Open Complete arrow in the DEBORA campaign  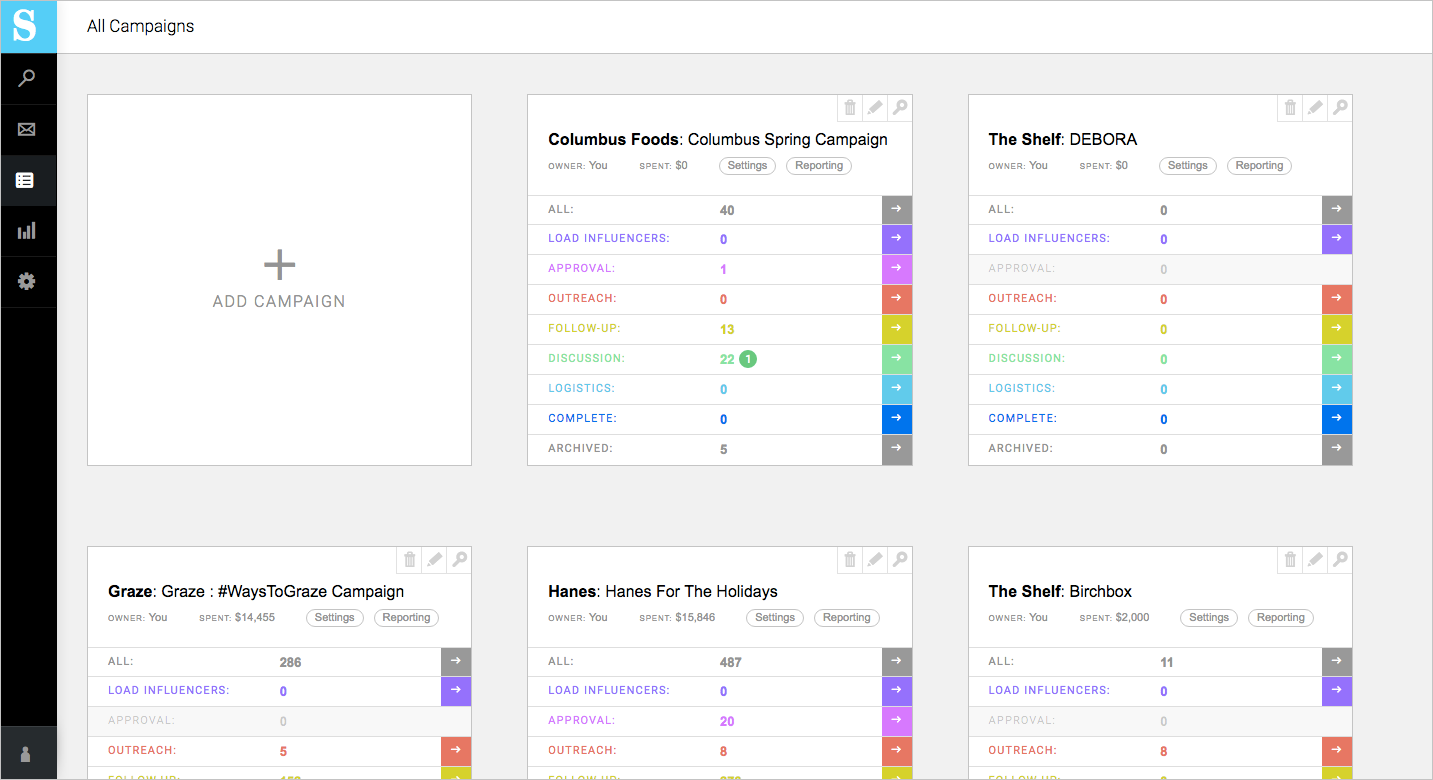(x=1337, y=419)
